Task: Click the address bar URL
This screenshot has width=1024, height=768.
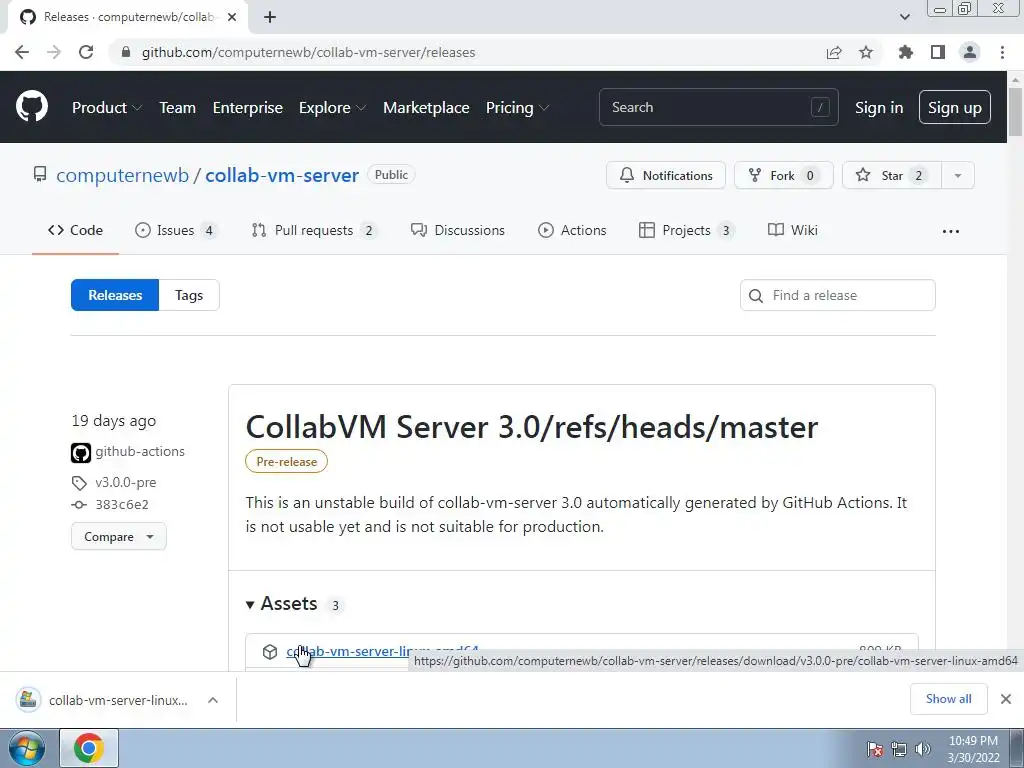Action: point(308,52)
